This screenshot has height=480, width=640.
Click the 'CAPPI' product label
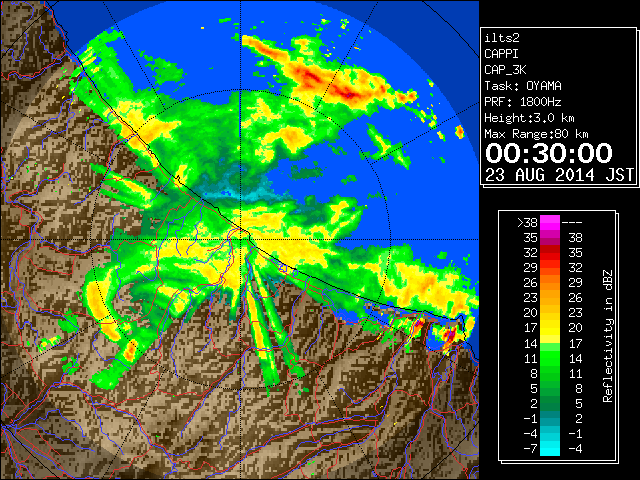click(x=501, y=54)
